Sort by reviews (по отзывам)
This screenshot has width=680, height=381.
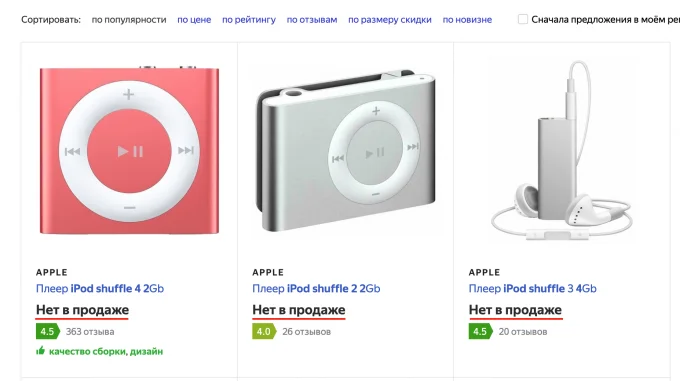tap(312, 20)
